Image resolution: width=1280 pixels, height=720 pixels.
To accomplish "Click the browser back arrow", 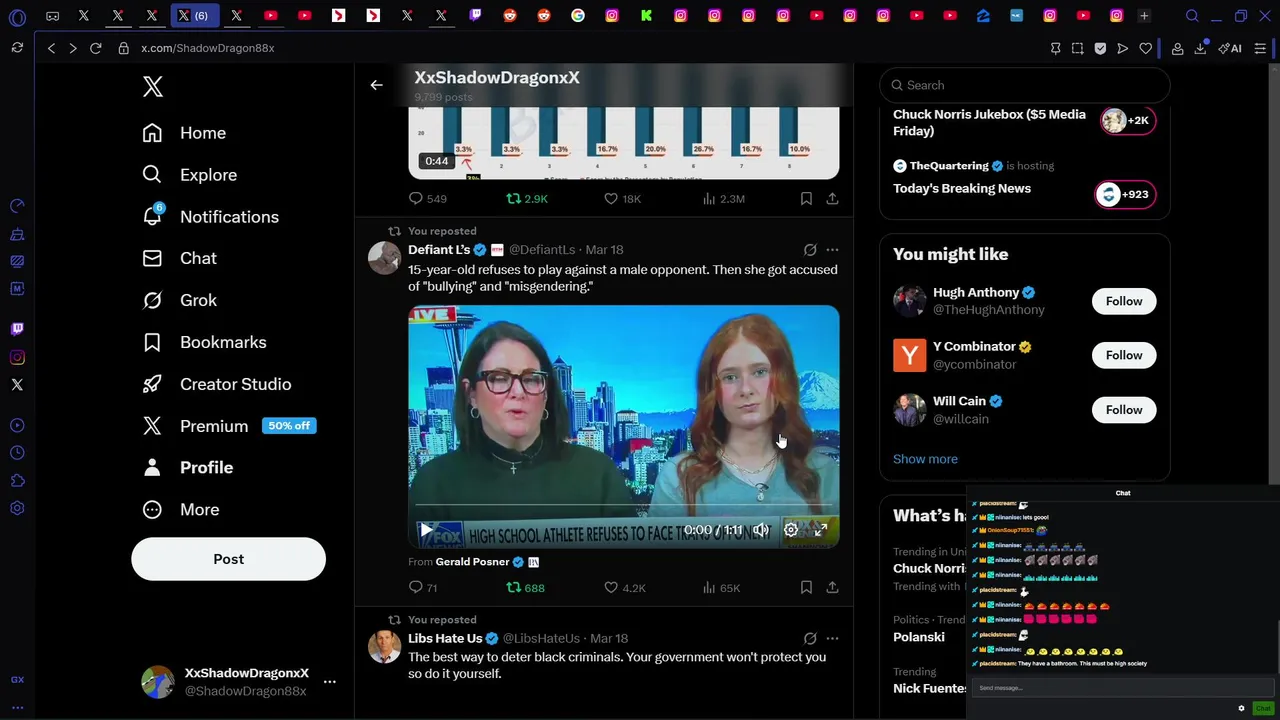I will (51, 48).
